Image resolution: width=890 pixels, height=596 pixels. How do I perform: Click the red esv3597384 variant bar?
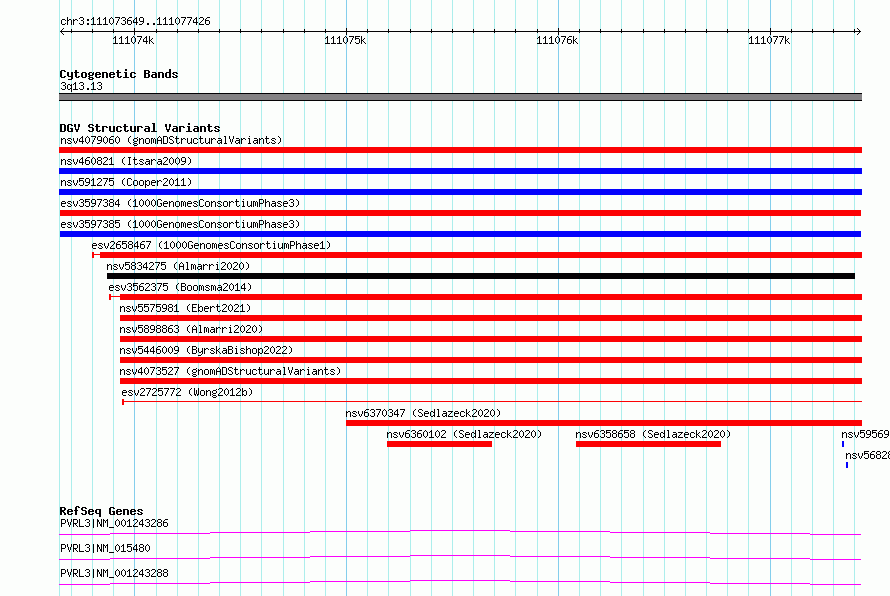(x=460, y=213)
